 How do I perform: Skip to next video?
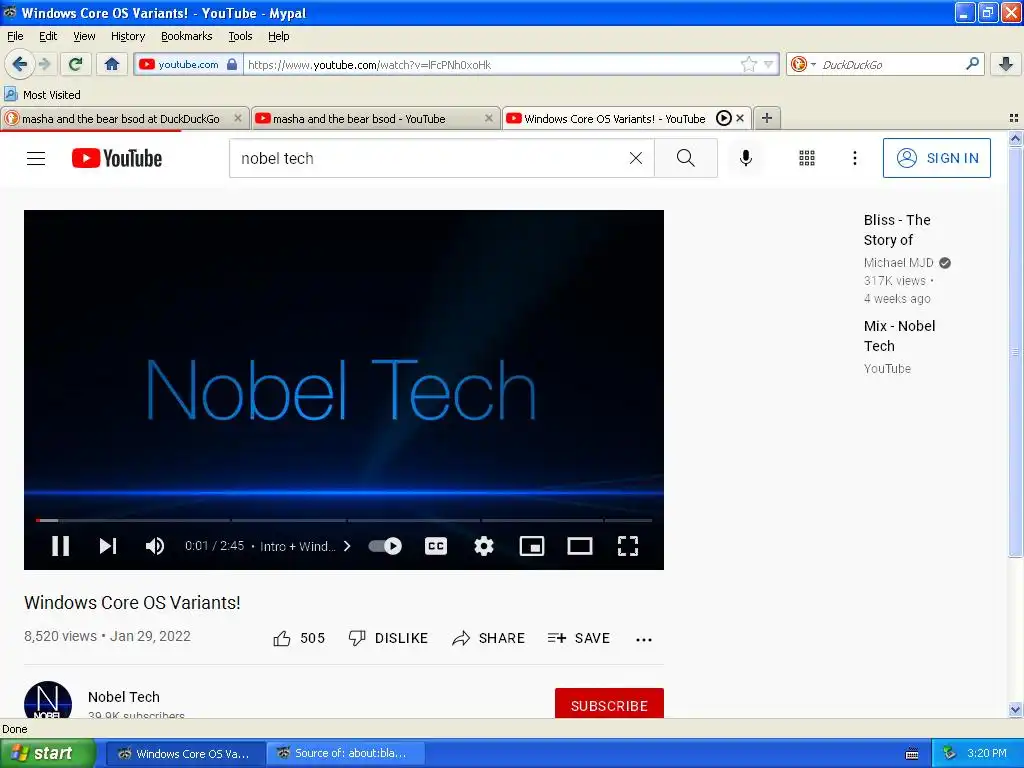point(108,546)
